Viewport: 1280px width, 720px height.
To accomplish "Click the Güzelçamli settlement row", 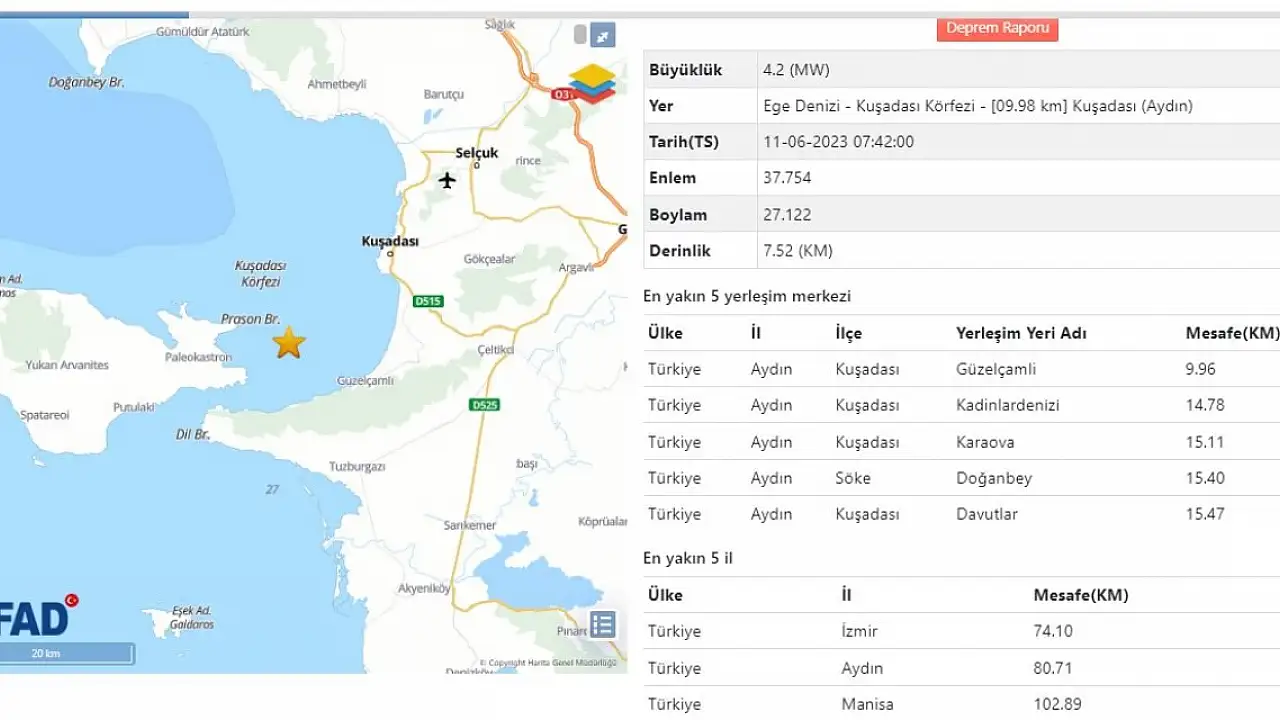I will point(995,369).
